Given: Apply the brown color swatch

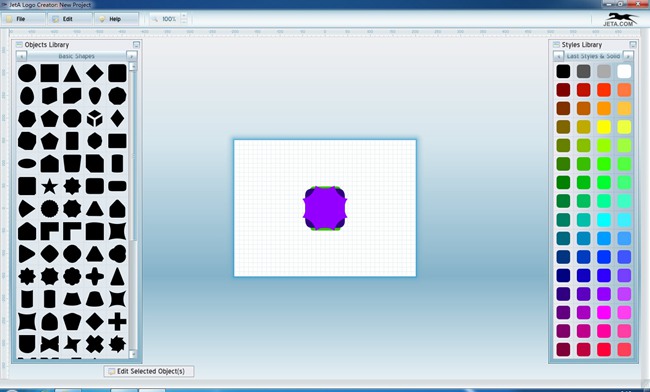Looking at the screenshot, I should point(563,108).
